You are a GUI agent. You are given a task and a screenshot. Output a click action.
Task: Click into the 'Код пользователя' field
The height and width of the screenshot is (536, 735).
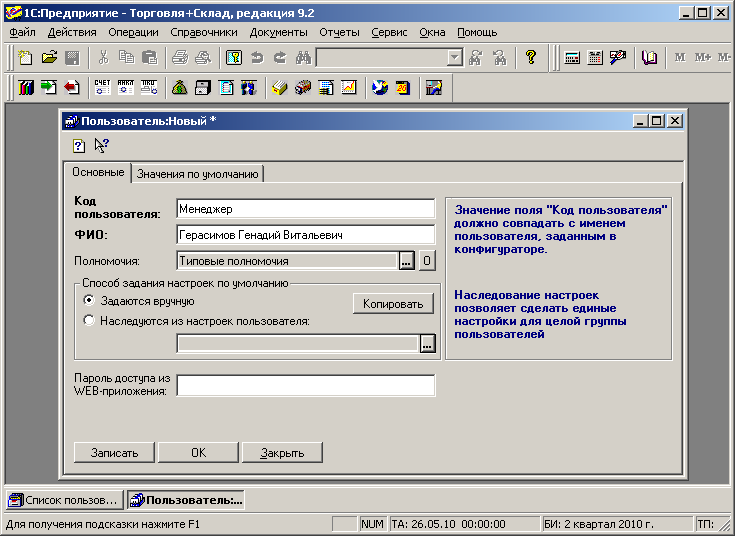click(x=306, y=209)
